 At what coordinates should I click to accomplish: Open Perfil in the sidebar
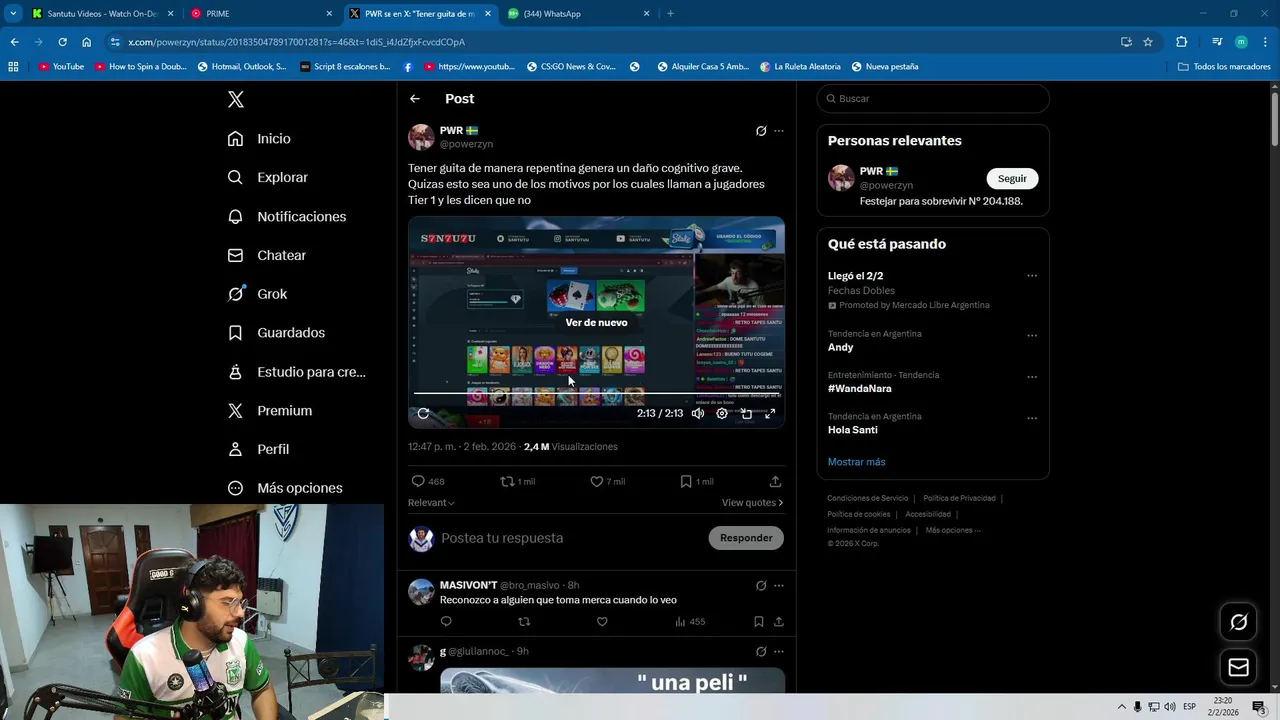coord(258,449)
